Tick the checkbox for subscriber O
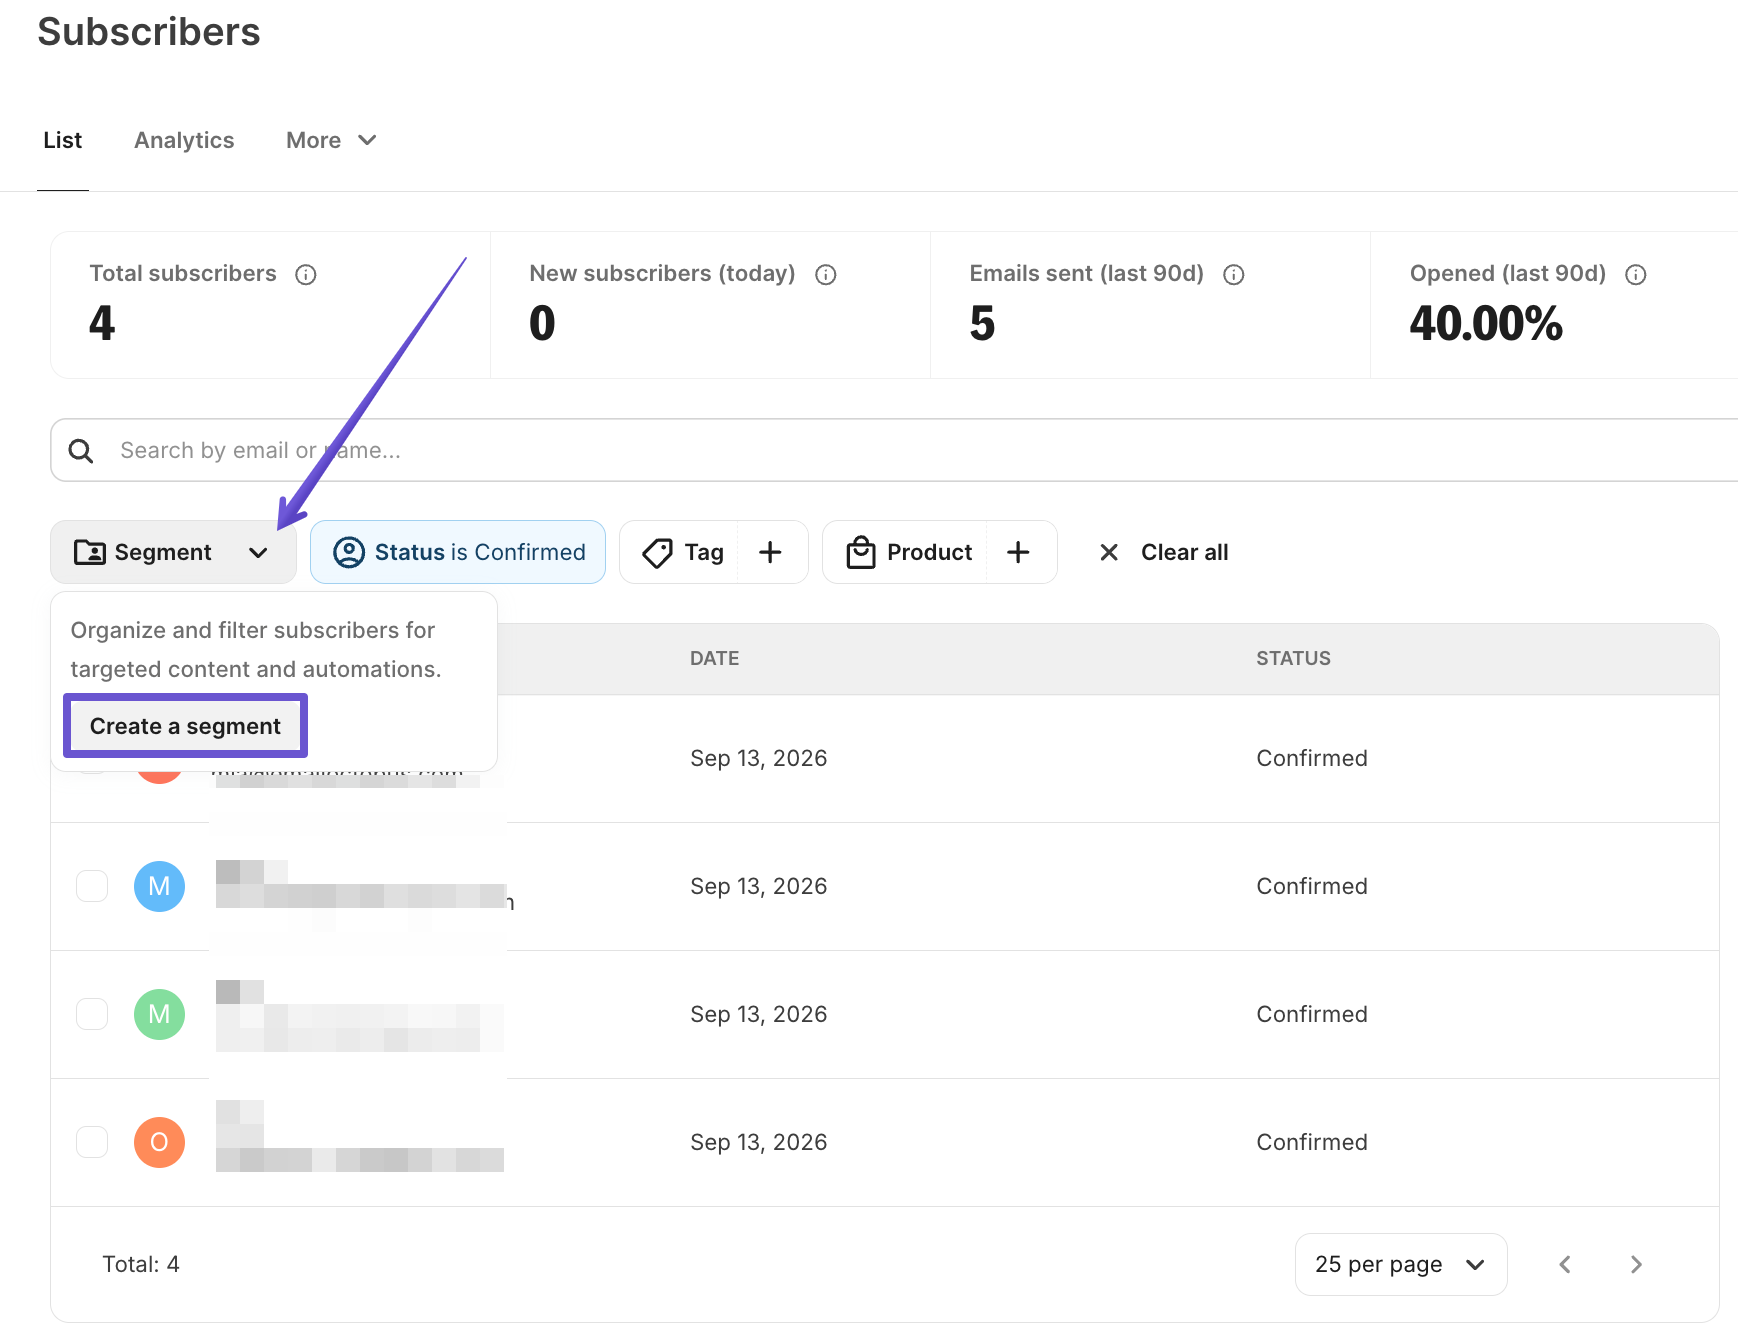The height and width of the screenshot is (1340, 1738). [x=92, y=1142]
